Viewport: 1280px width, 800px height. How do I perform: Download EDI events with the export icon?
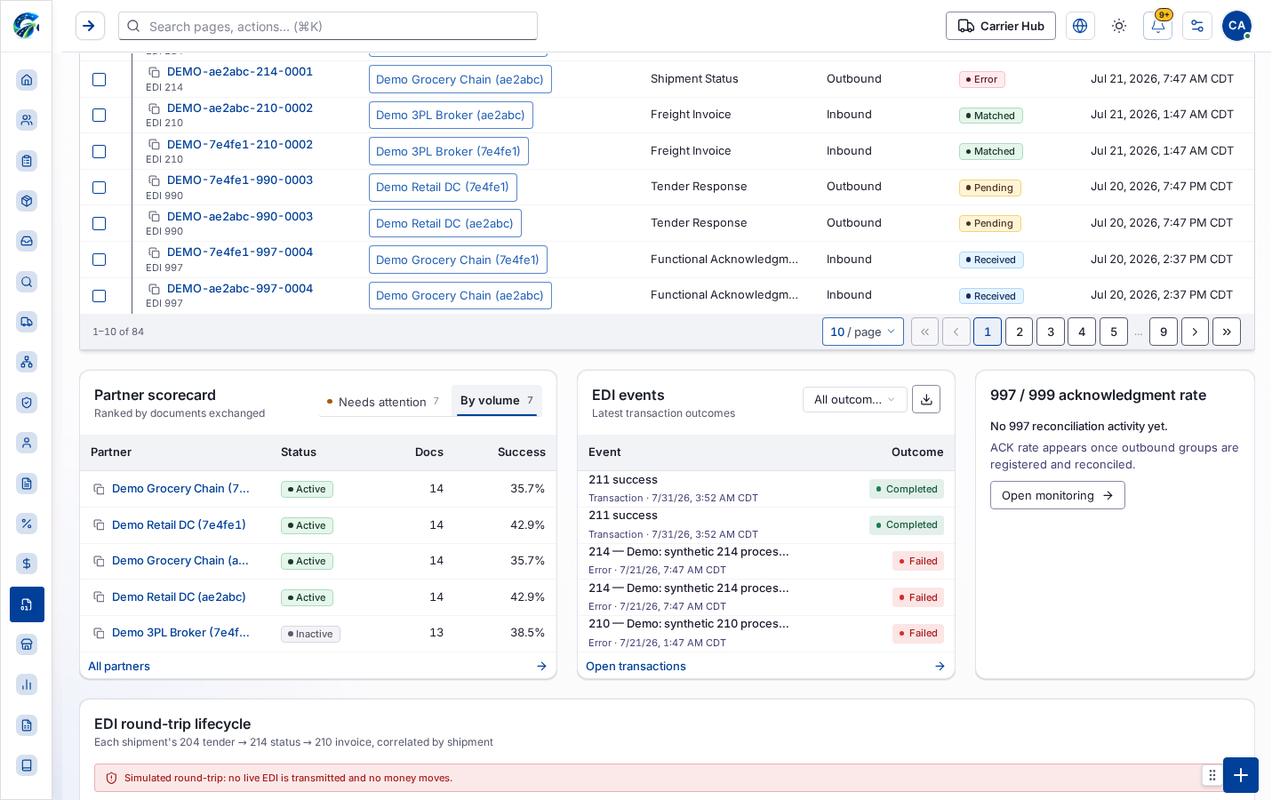(926, 399)
